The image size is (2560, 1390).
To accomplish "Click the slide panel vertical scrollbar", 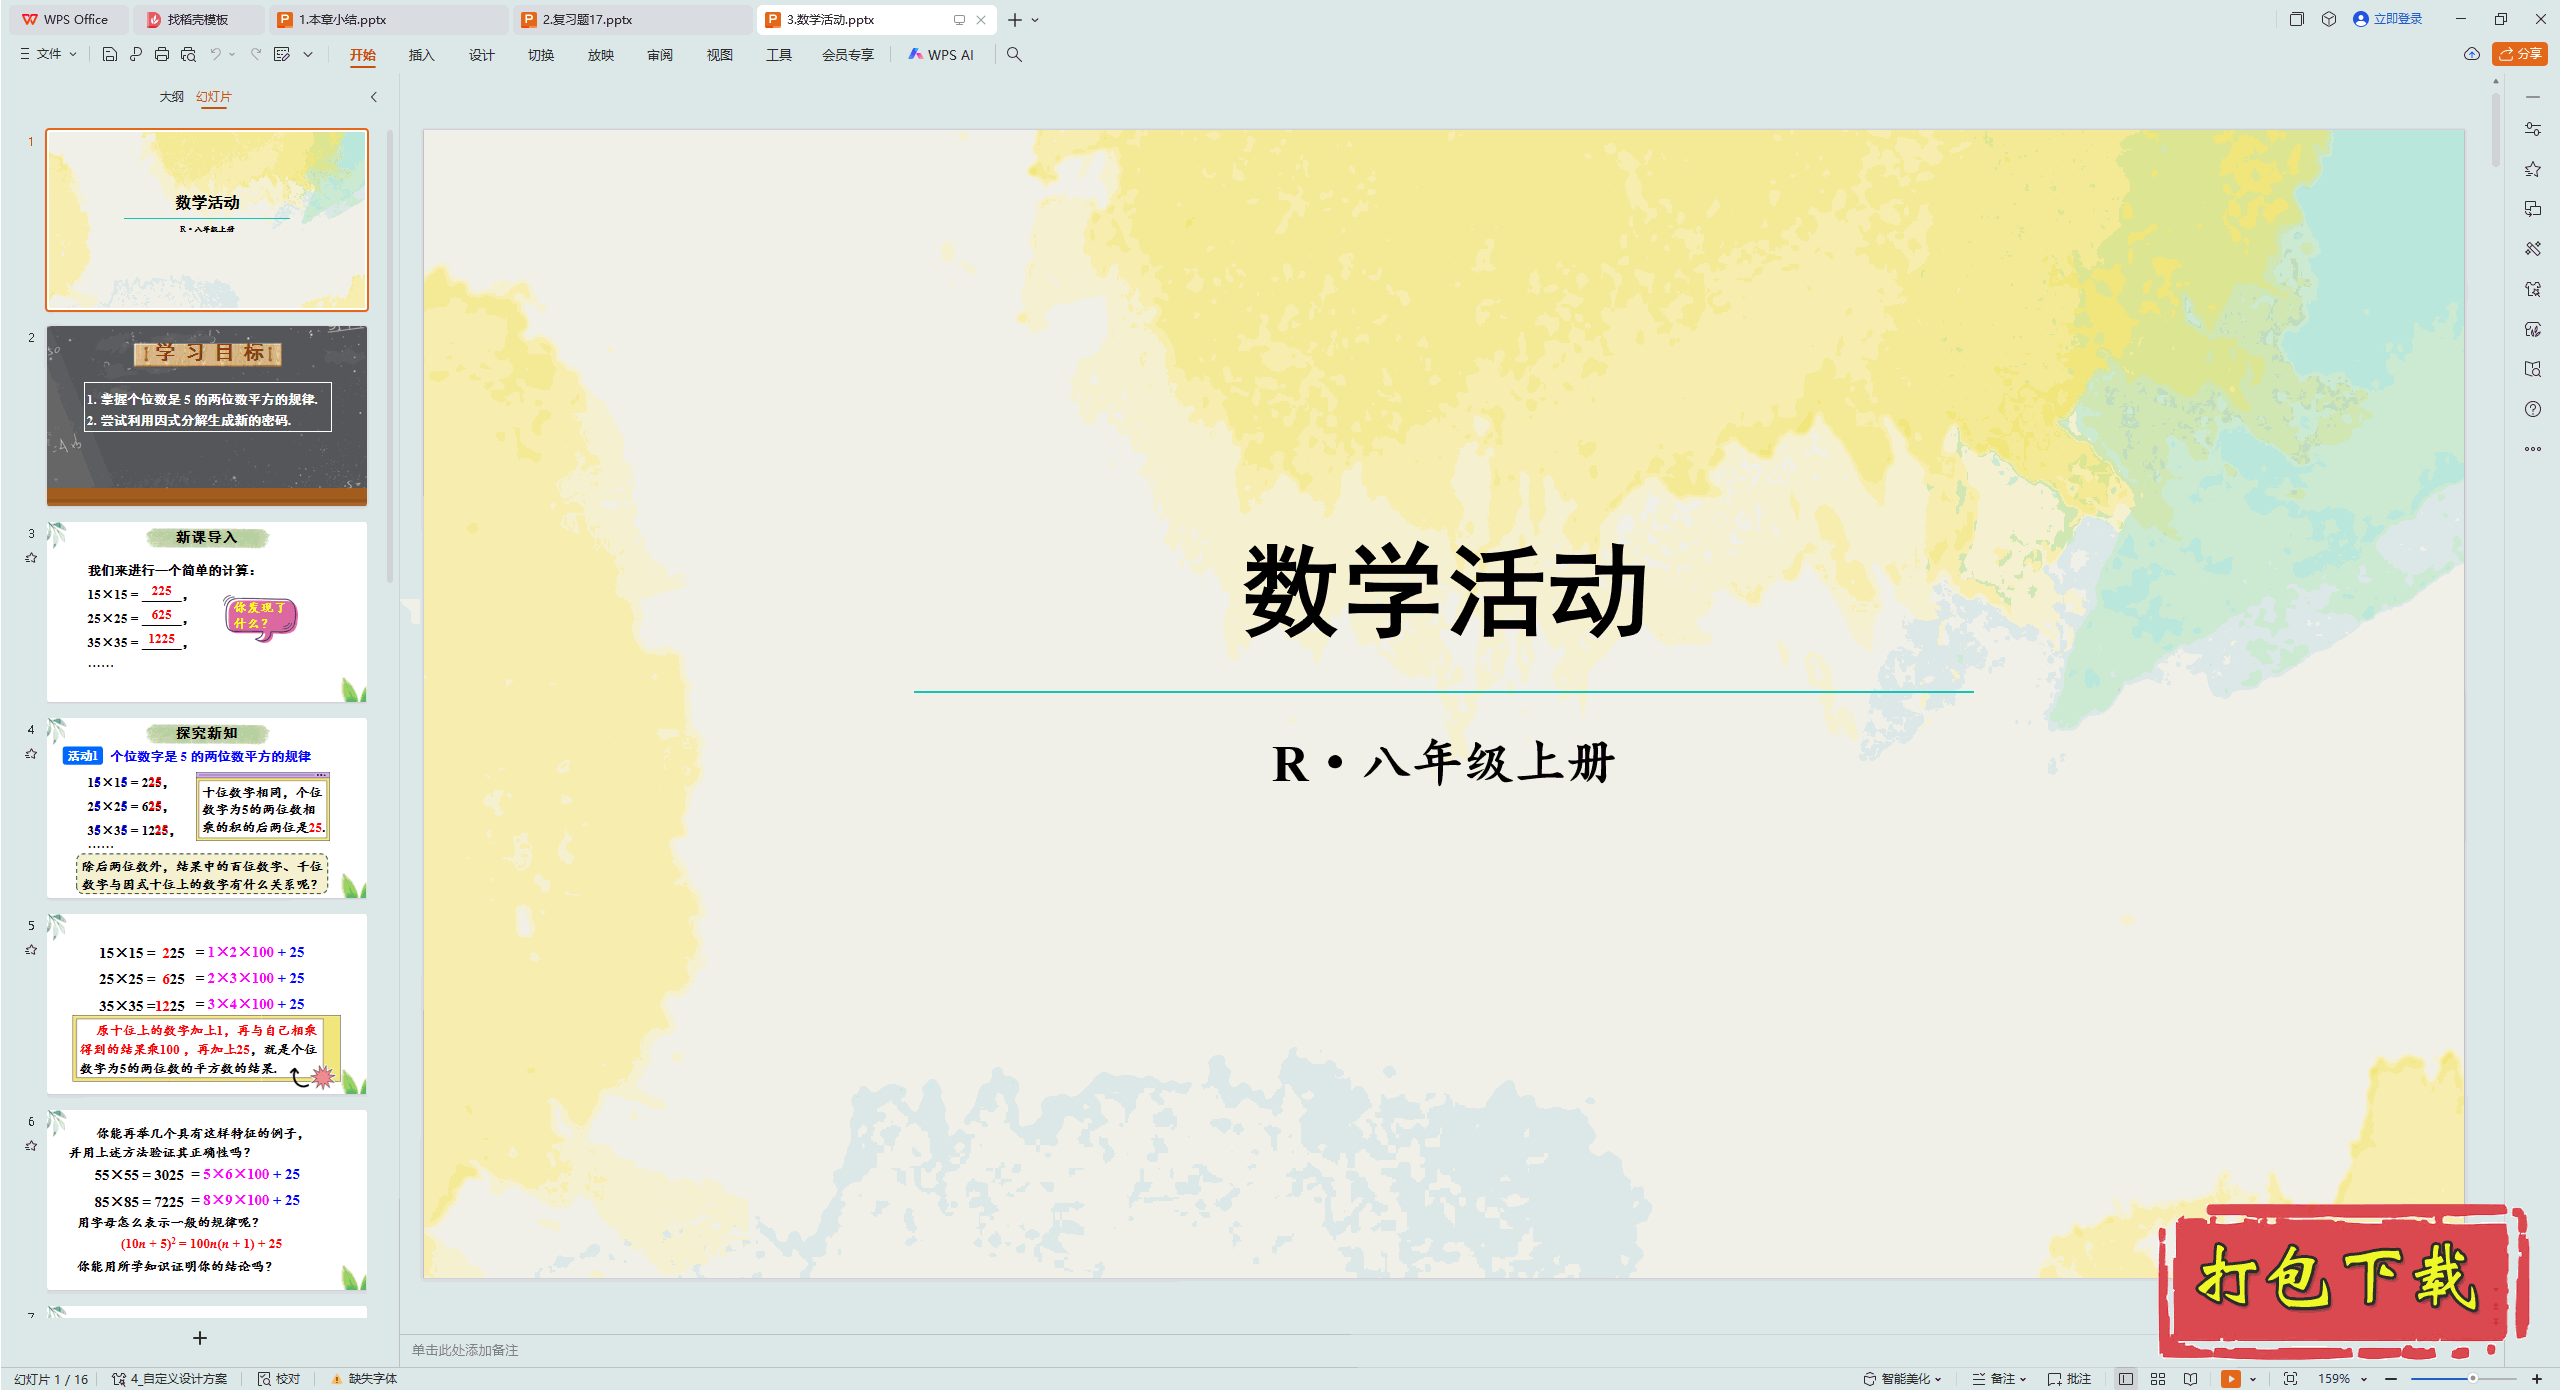I will [x=390, y=355].
